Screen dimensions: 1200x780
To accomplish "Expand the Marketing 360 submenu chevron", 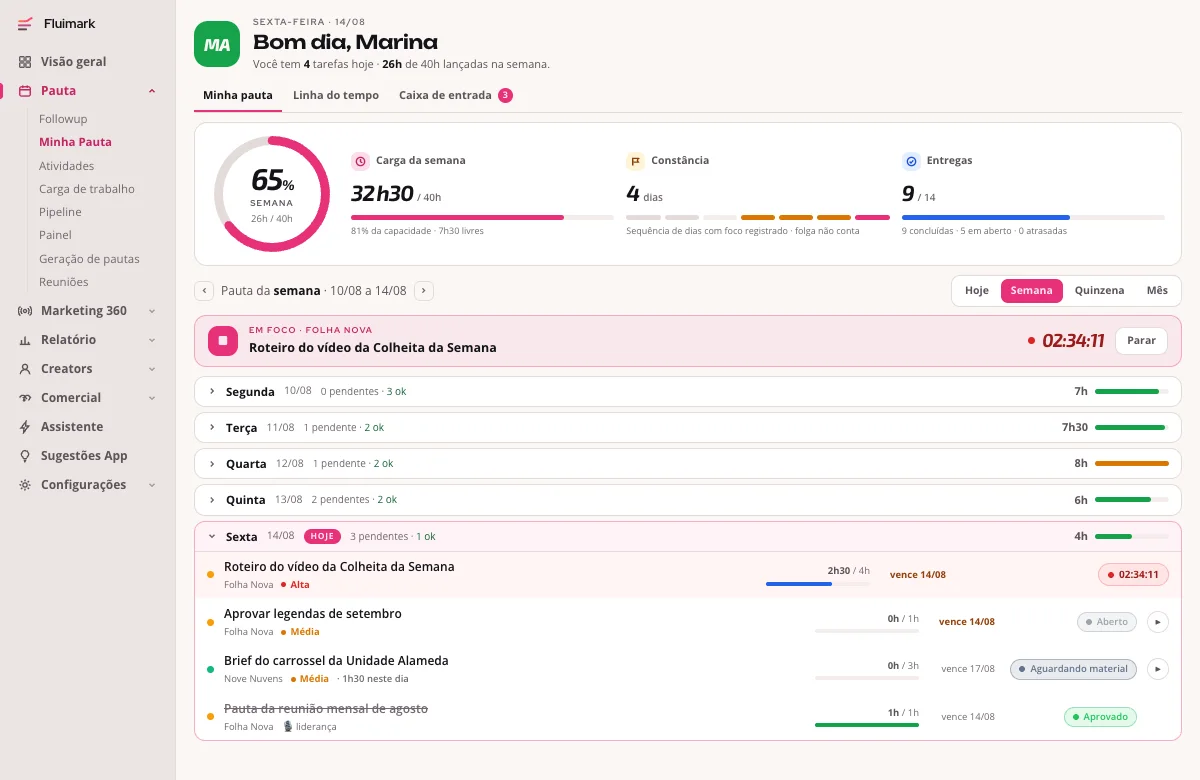I will [152, 311].
